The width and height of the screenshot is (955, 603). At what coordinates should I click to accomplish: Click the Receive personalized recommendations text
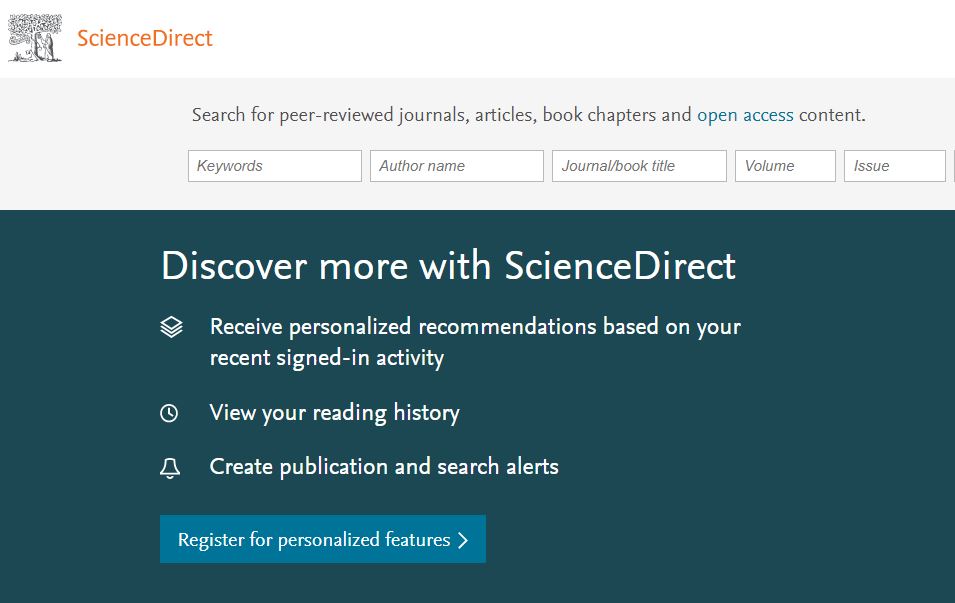[475, 327]
